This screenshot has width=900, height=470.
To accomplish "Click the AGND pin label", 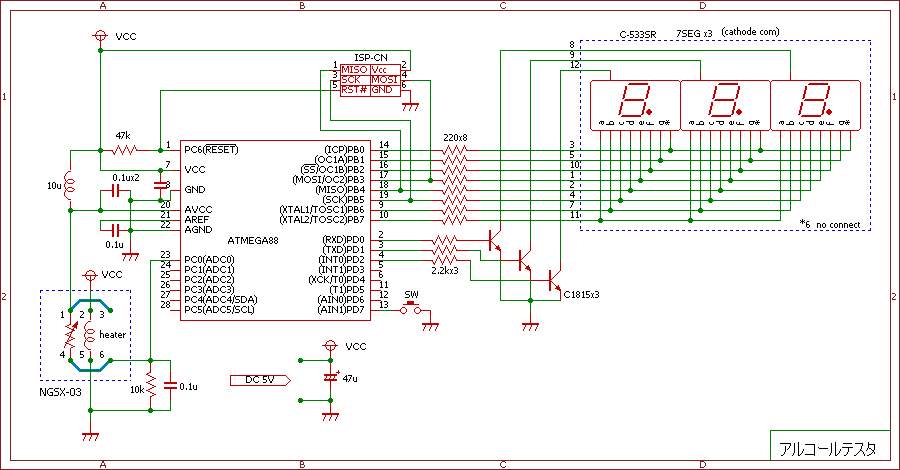I will click(198, 230).
